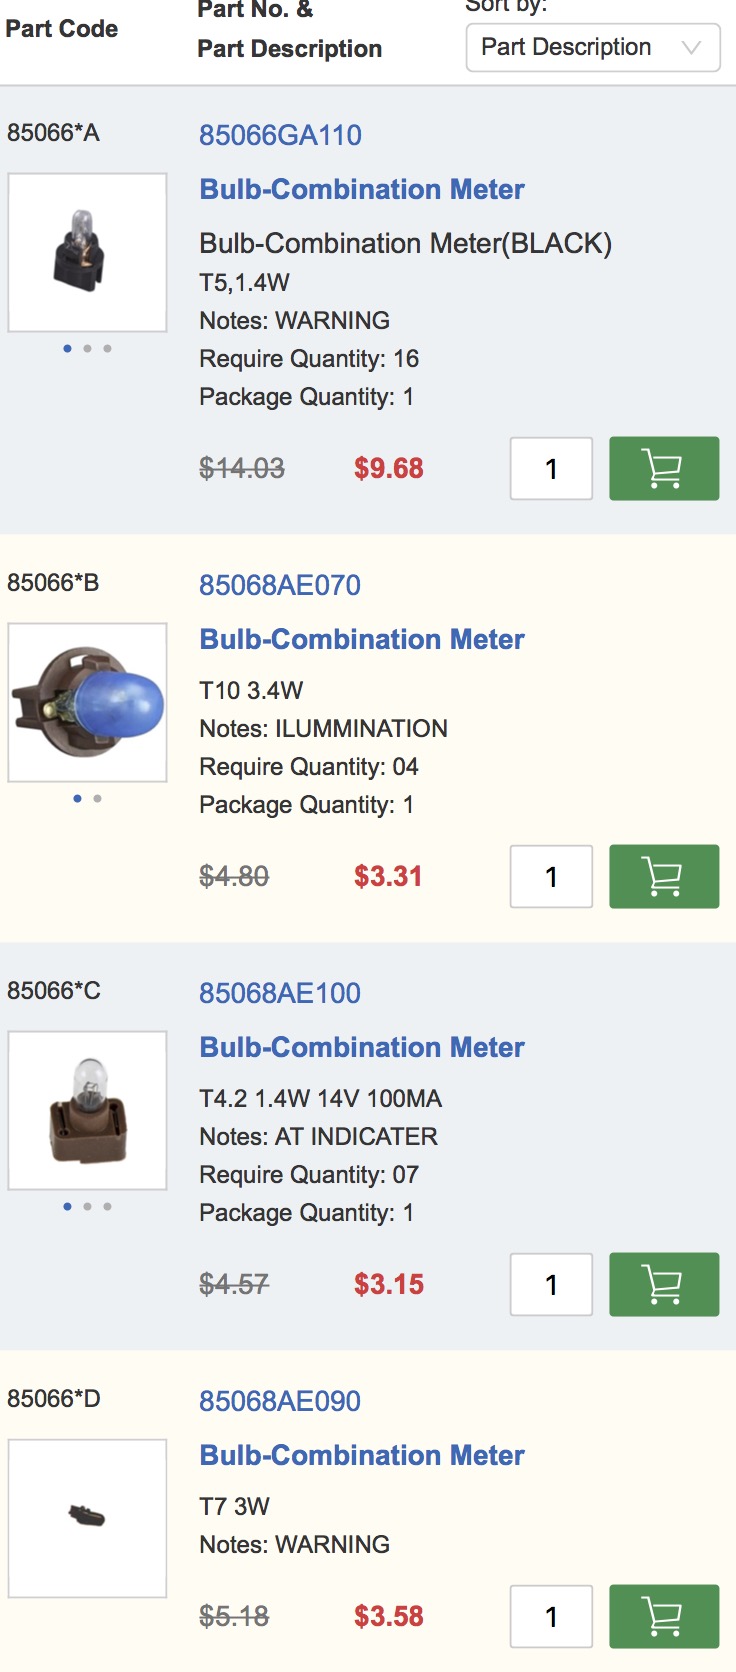Open Bulb-Combination Meter title for 85066*C

point(362,1047)
